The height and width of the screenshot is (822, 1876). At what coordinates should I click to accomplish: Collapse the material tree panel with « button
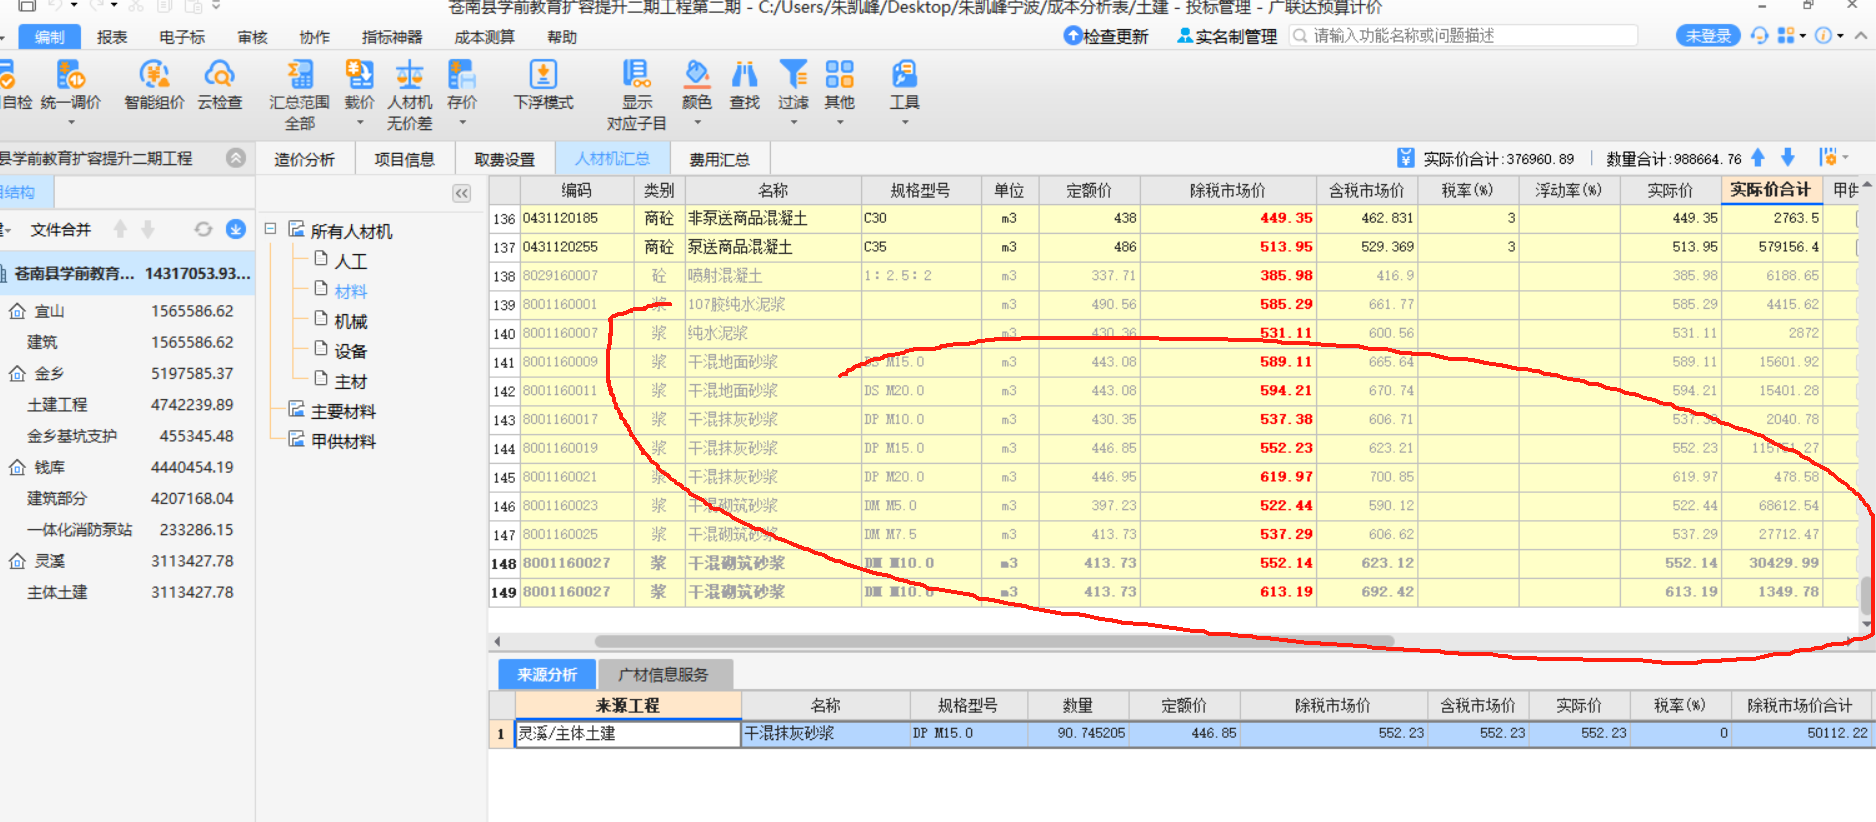point(462,193)
